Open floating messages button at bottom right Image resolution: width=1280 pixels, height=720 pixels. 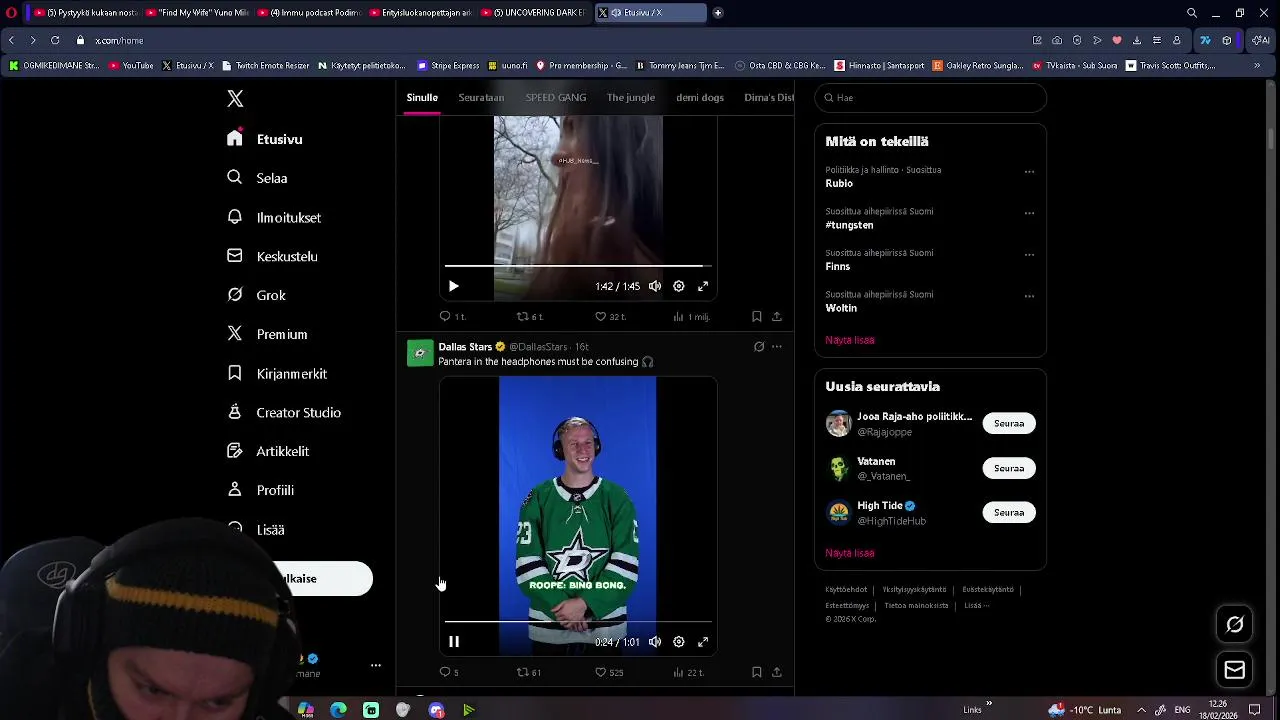point(1235,670)
